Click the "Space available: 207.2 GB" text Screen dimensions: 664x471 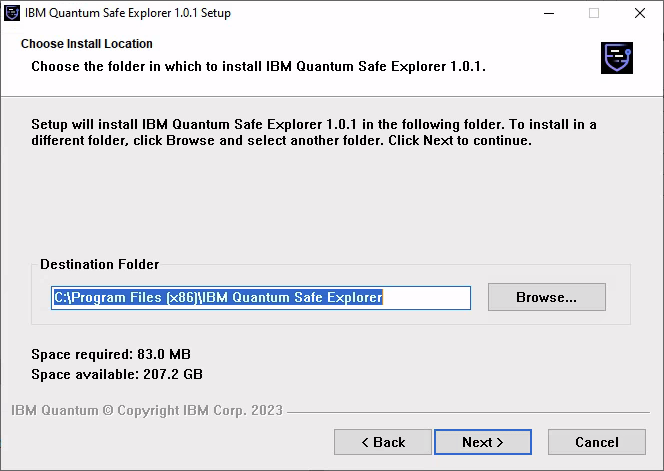click(x=117, y=374)
